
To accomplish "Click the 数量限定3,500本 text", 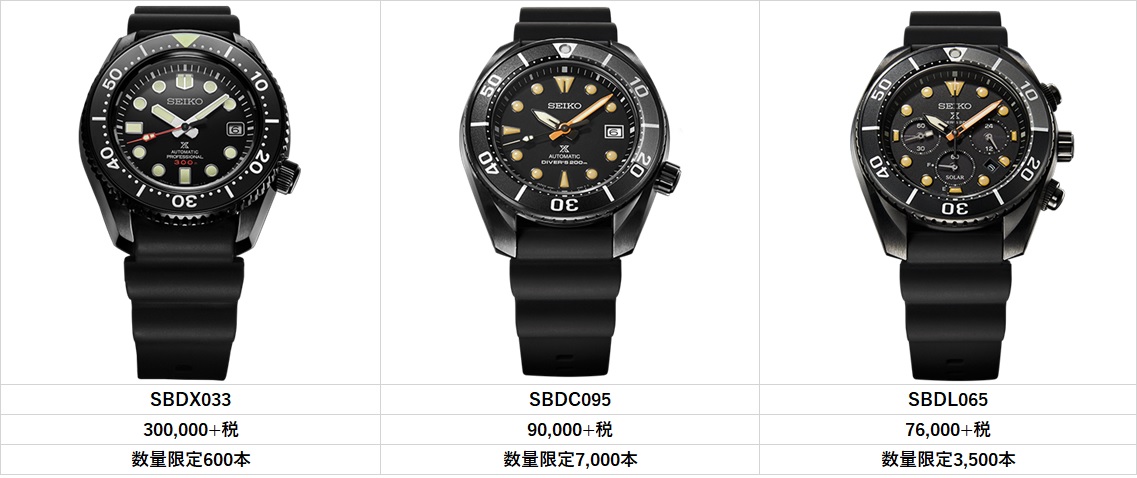I will 948,459.
